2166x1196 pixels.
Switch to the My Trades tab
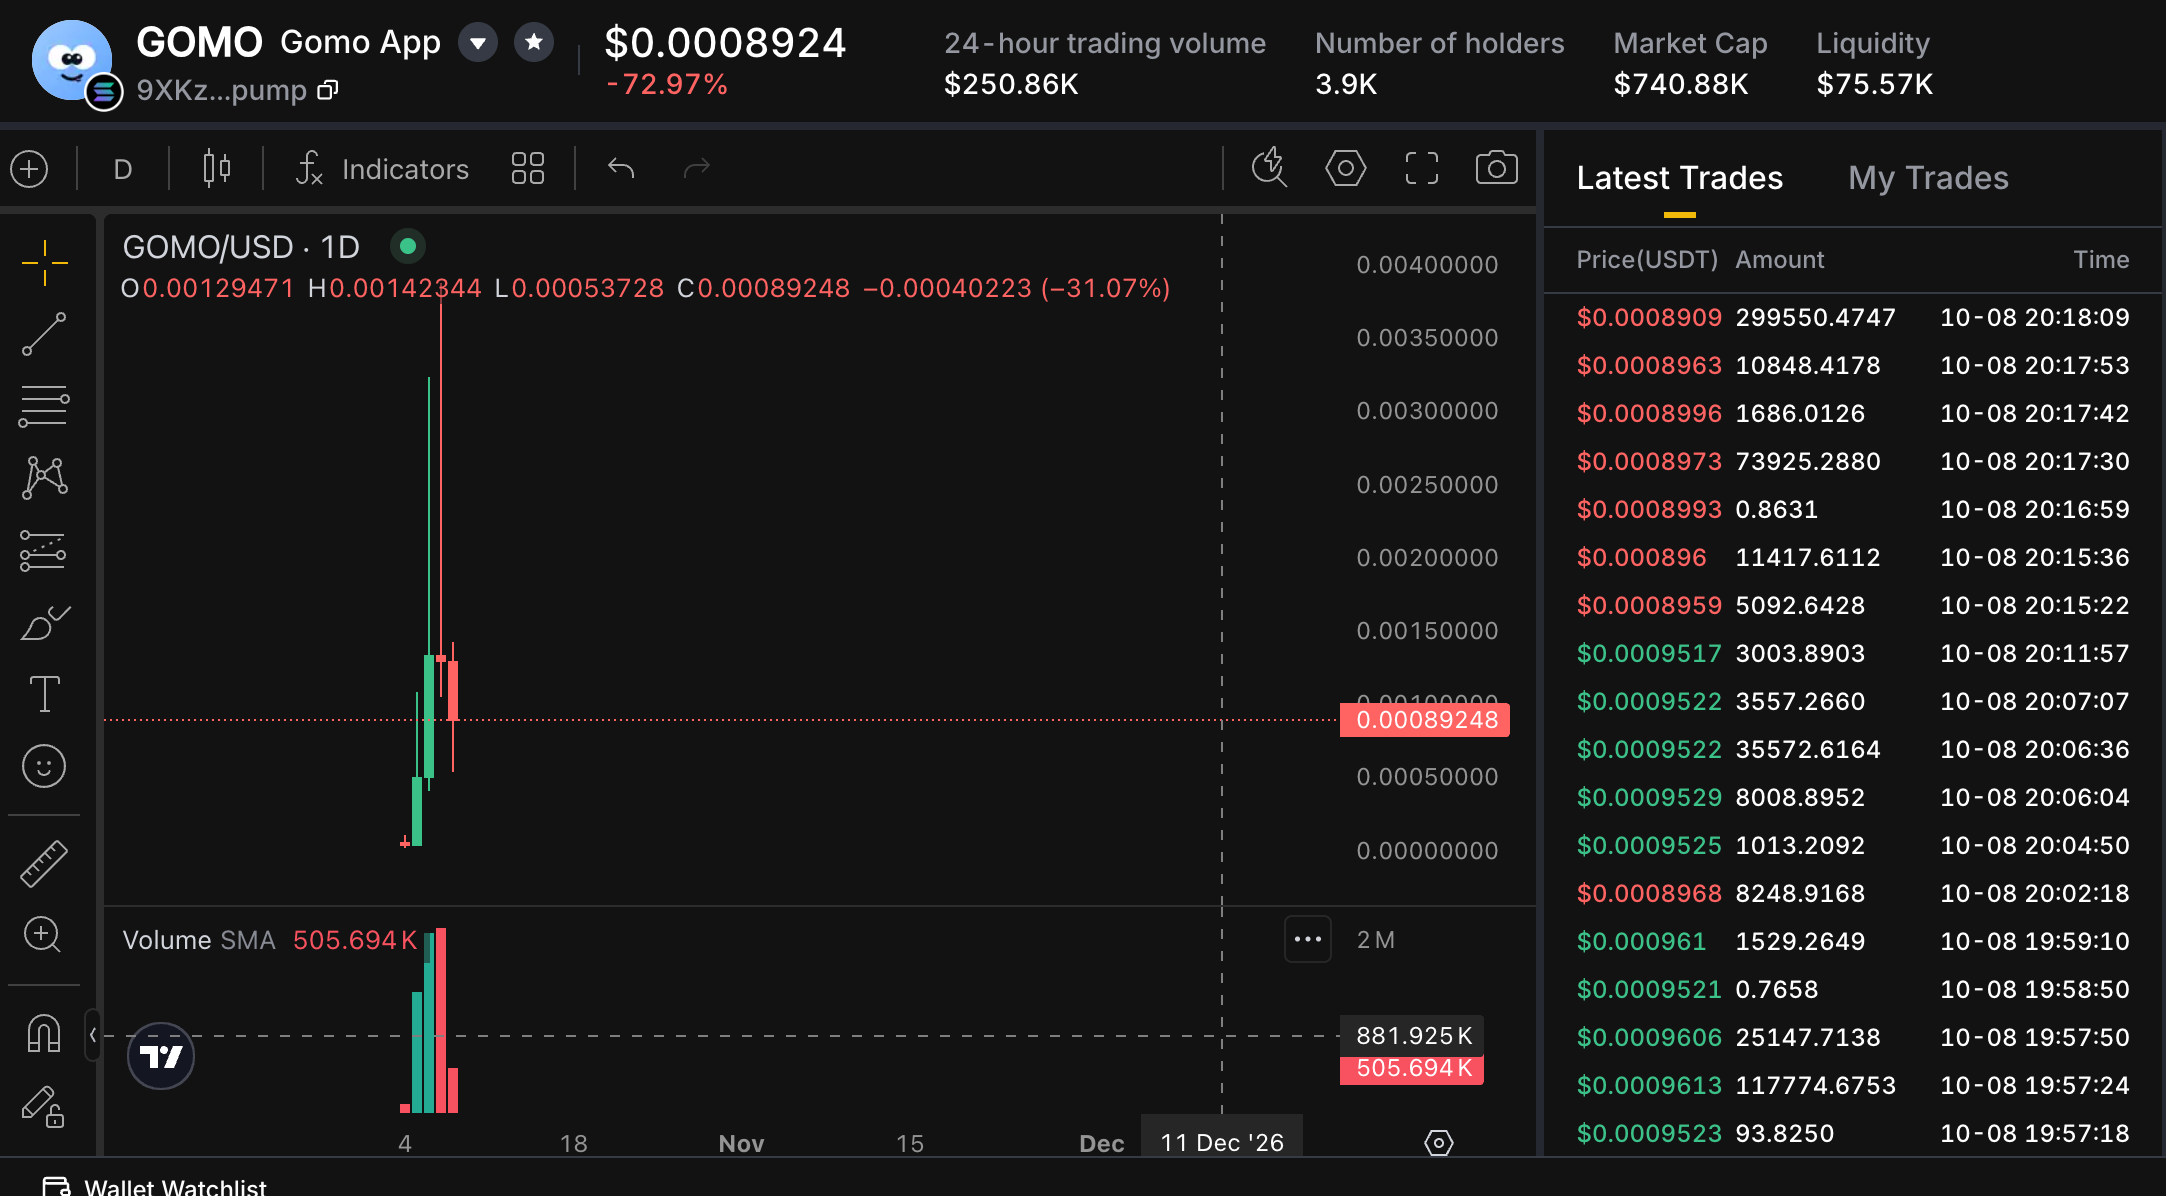tap(1928, 178)
